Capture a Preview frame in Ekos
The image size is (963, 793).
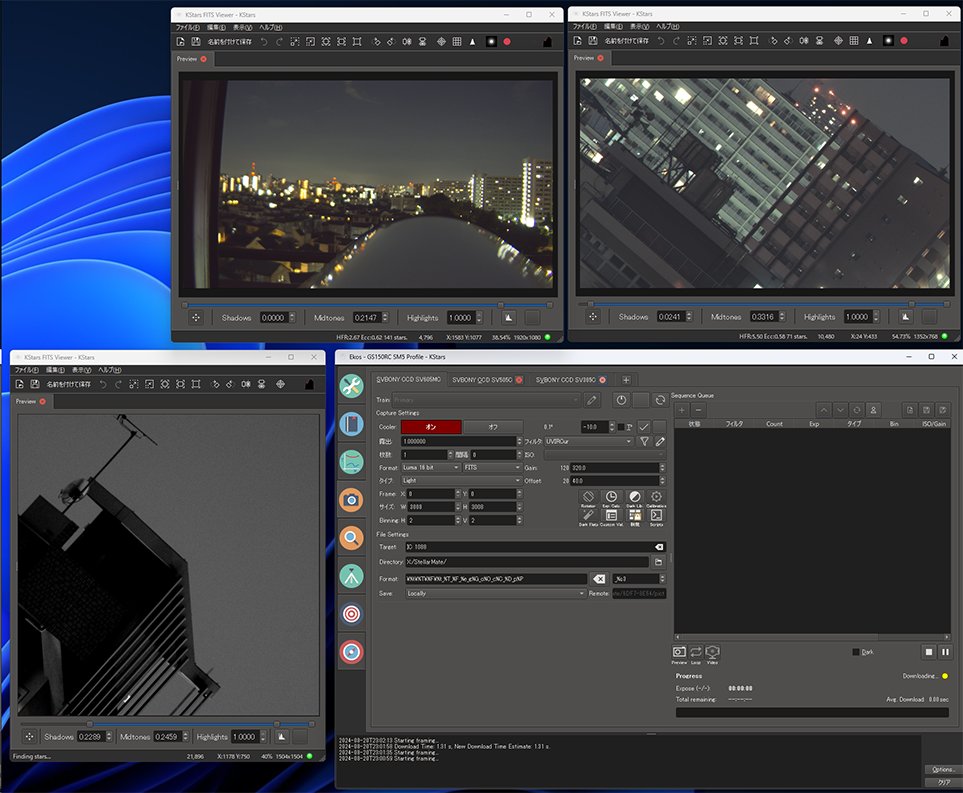click(679, 654)
